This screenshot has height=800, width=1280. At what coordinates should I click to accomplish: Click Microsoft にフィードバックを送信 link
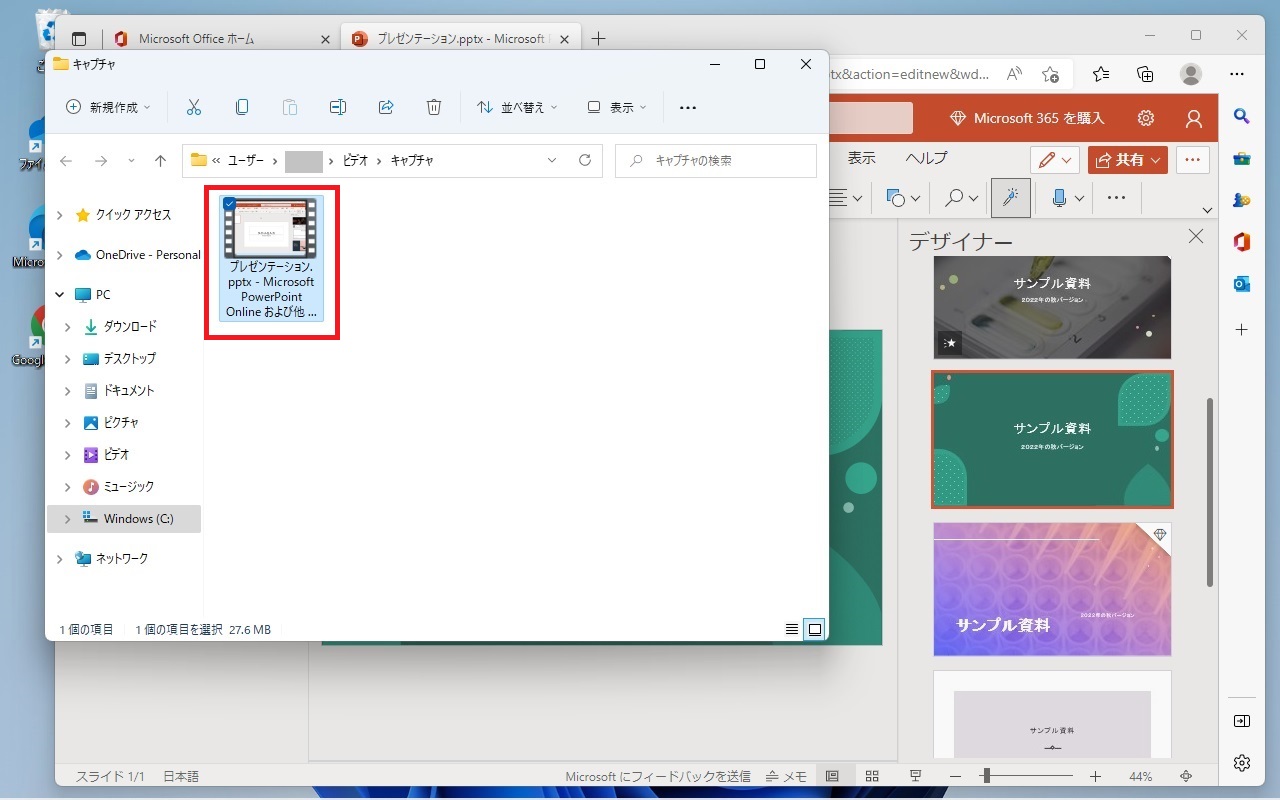[x=658, y=776]
